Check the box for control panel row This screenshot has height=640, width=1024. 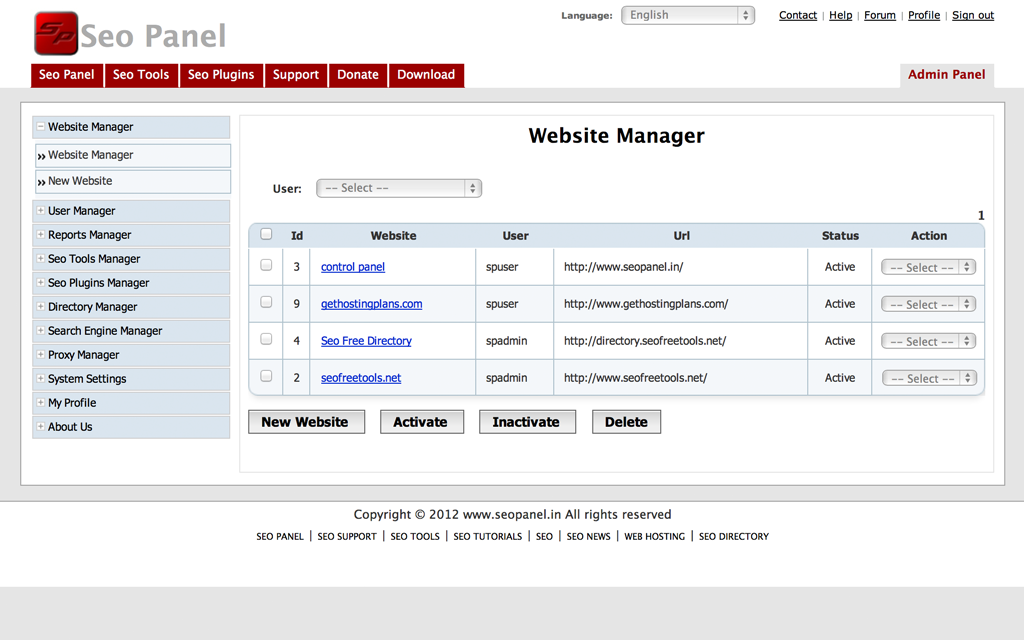(266, 266)
